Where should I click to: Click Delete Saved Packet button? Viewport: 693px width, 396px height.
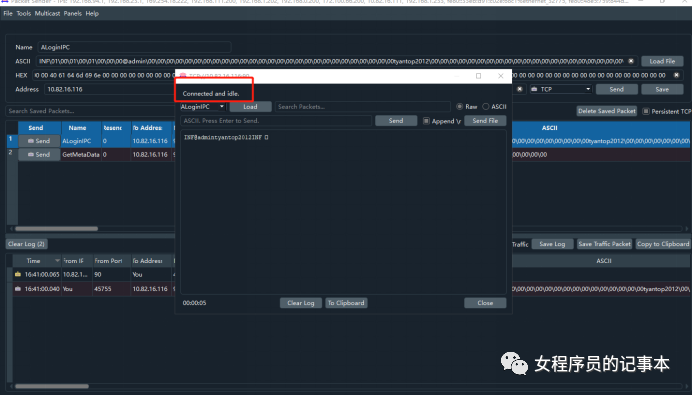click(x=607, y=111)
